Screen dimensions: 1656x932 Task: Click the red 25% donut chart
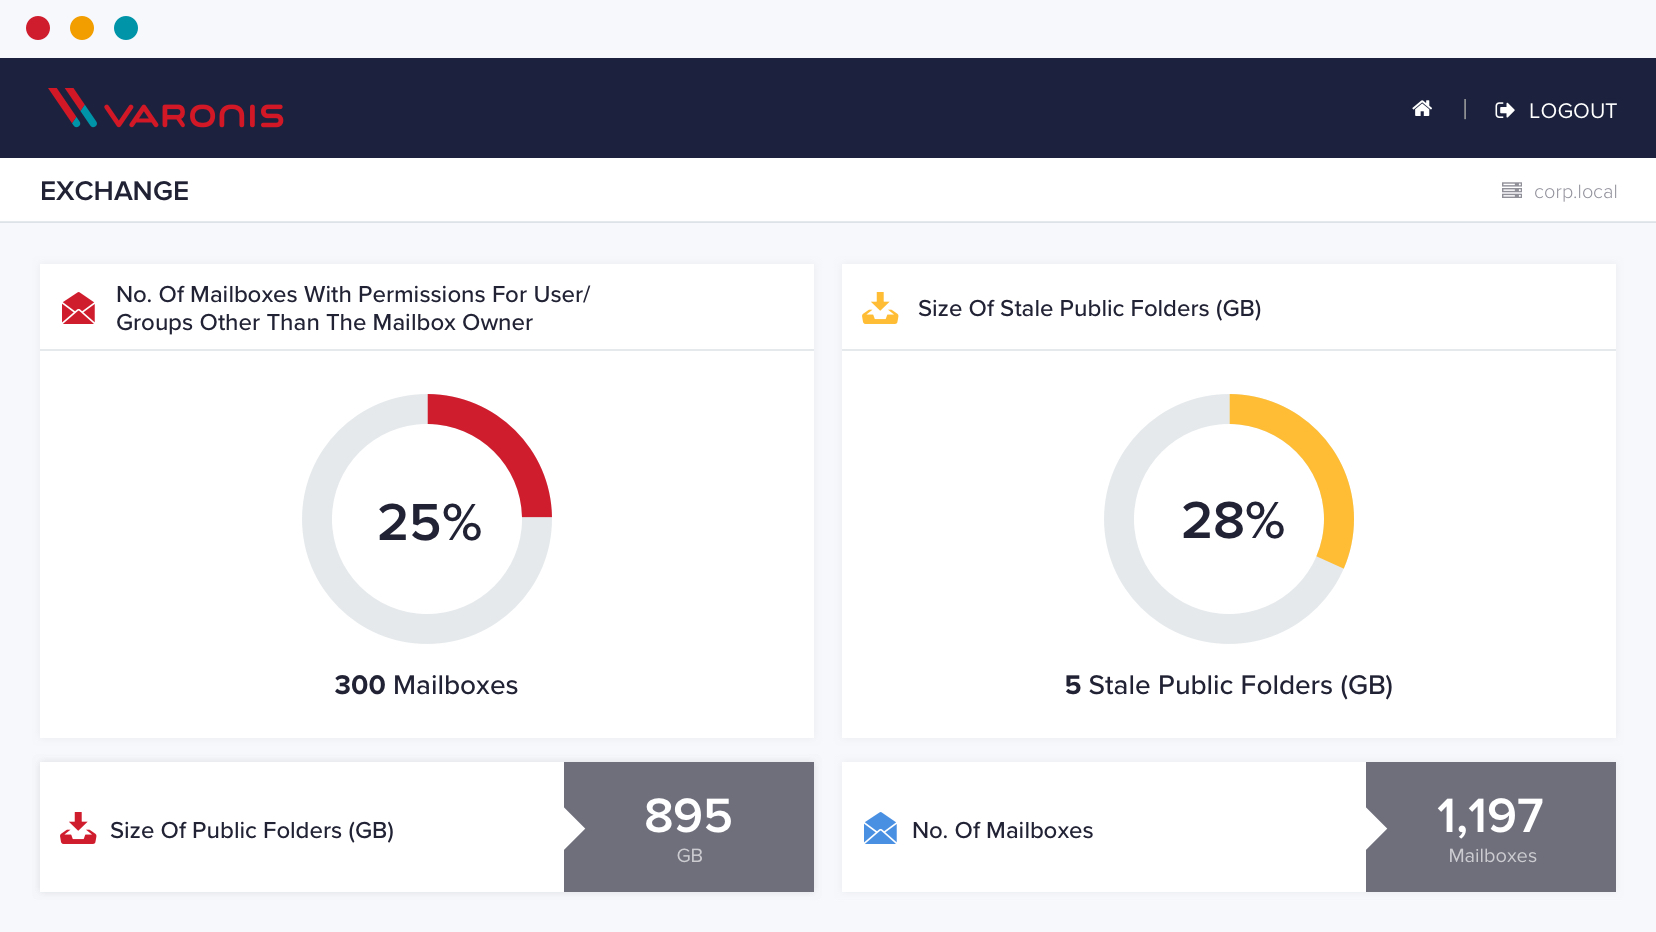coord(427,519)
